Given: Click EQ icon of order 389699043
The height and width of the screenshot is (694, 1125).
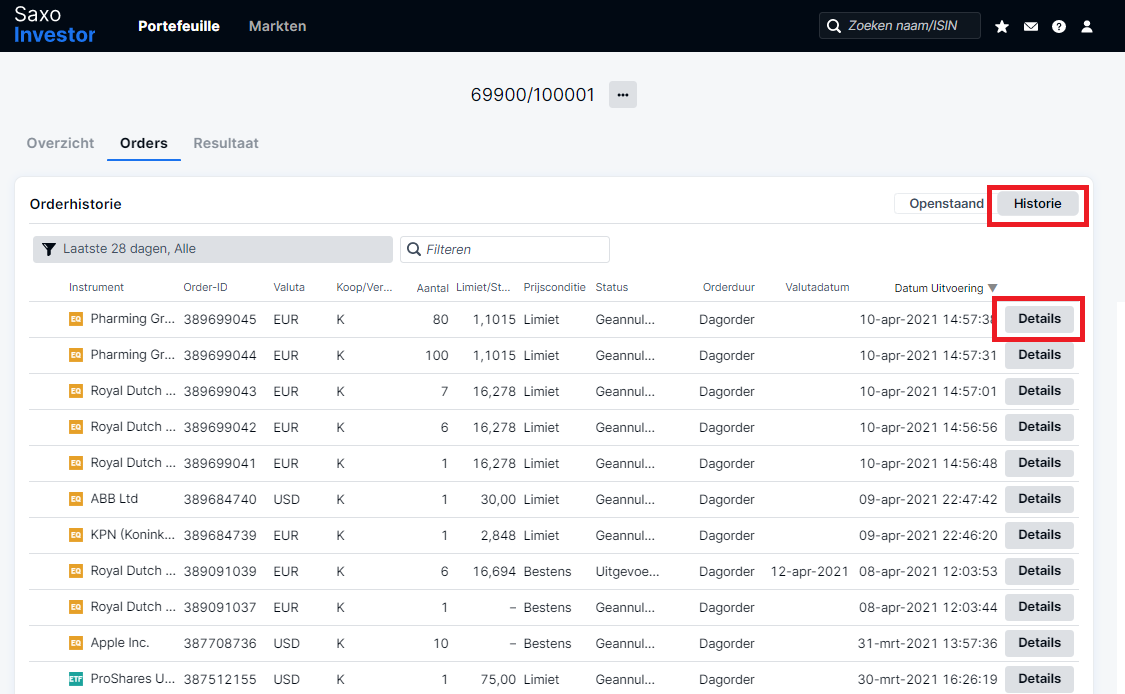Looking at the screenshot, I should 75,390.
